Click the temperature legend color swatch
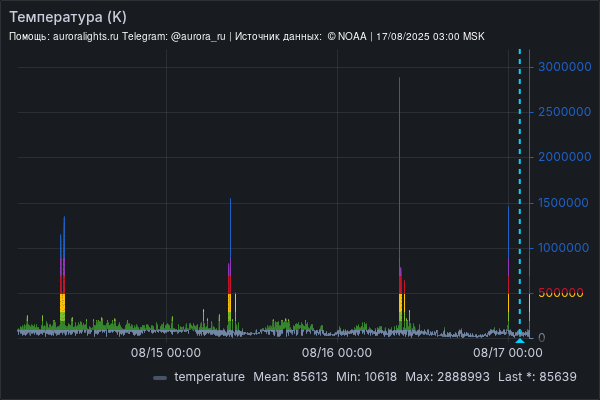The image size is (600, 400). tap(160, 378)
